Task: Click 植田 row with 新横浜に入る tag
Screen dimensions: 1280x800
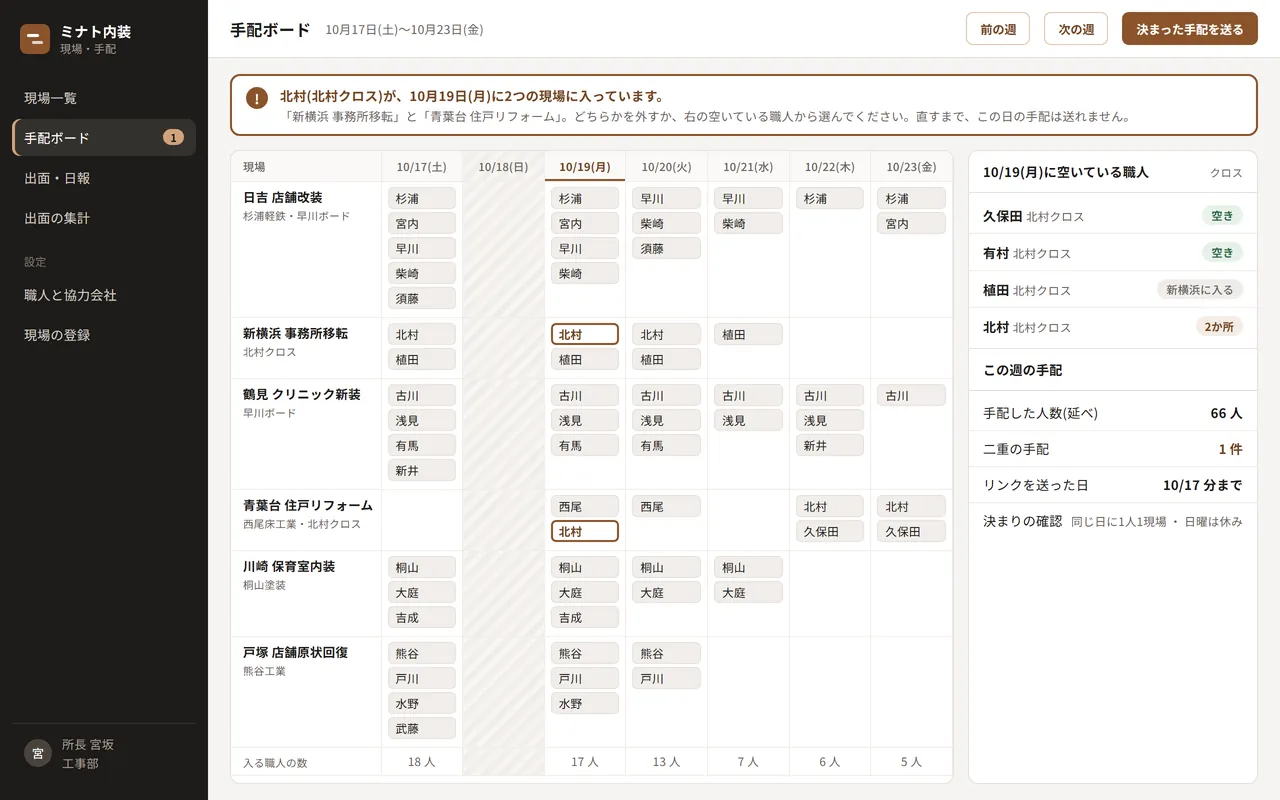Action: [1113, 290]
